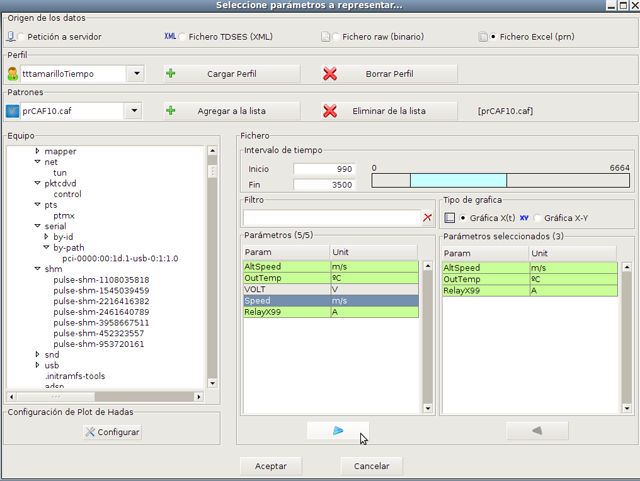Select pulse-shm-1108035818 tree item
The image size is (640, 481).
point(101,280)
